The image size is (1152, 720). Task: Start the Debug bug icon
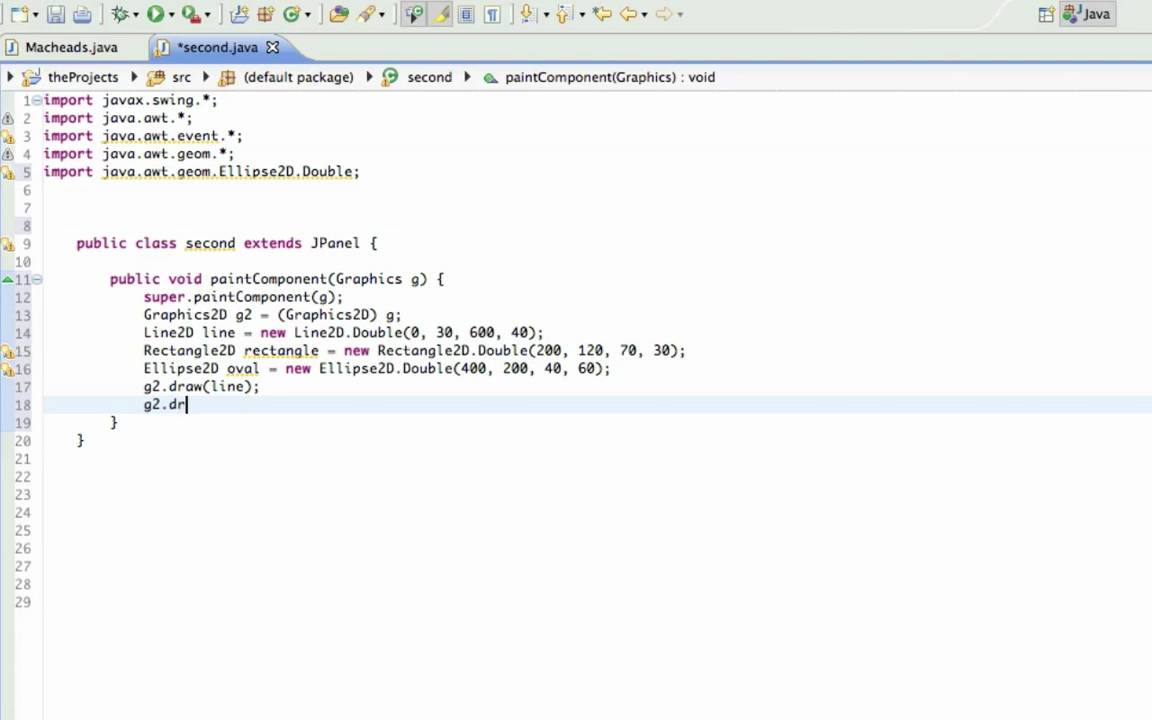click(x=120, y=14)
